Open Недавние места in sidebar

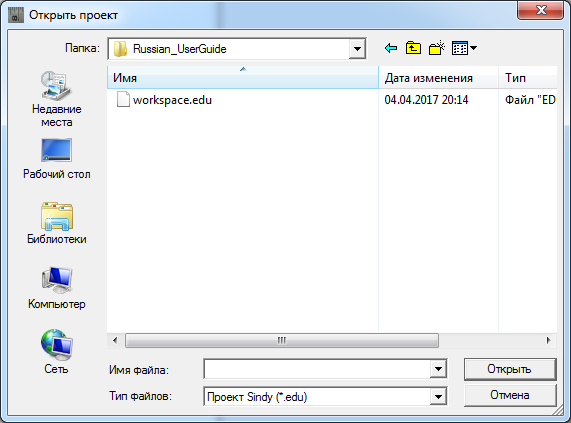56,99
